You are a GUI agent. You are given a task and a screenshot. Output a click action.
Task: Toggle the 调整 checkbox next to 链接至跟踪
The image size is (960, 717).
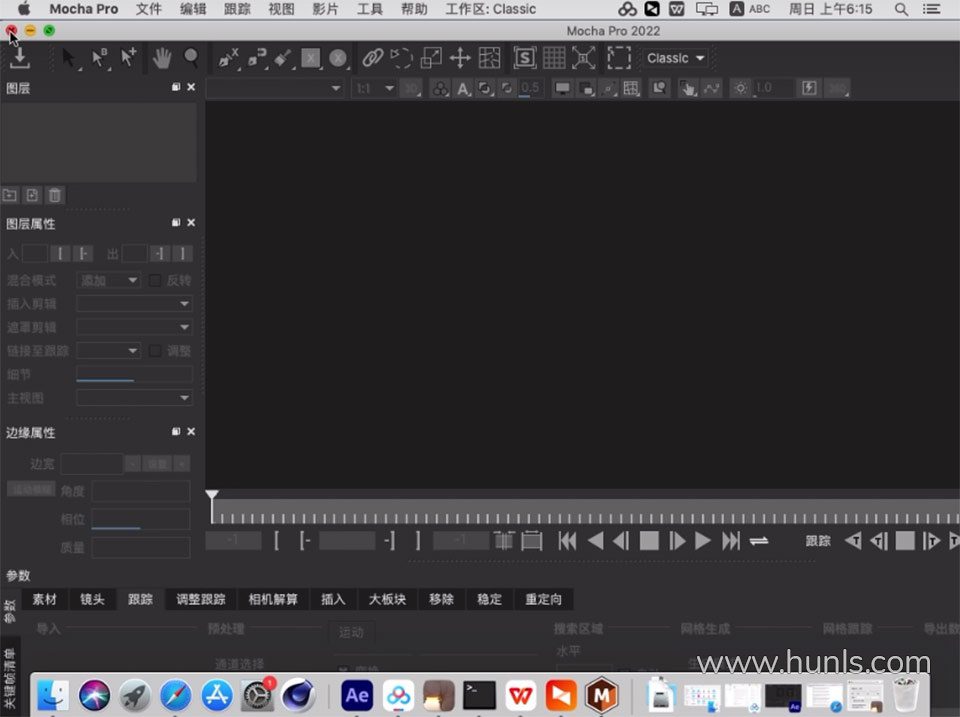(155, 351)
